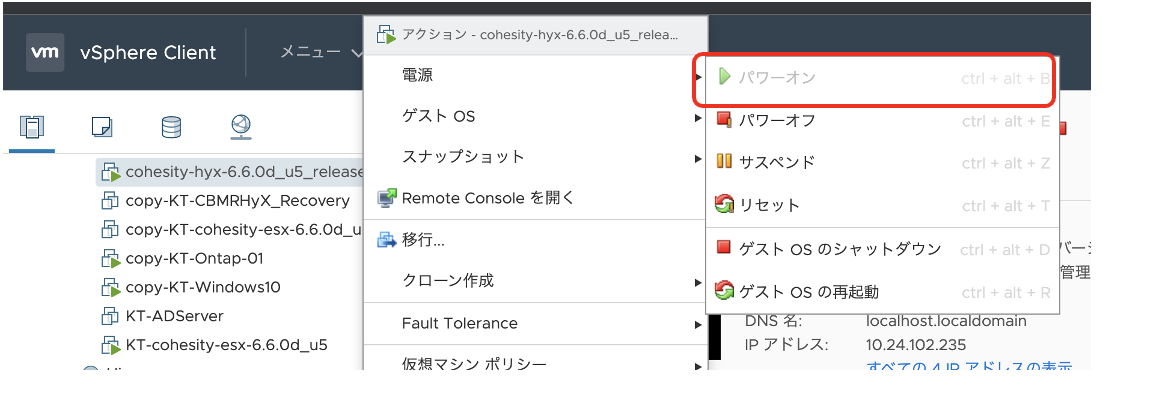
Task: Click yellow suspend pause icon
Action: [x=724, y=161]
